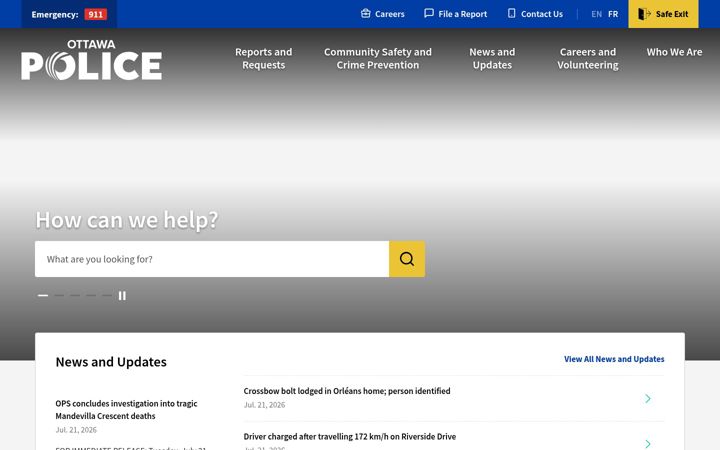Select the fourth carousel slide indicator
Image resolution: width=720 pixels, height=450 pixels.
tap(91, 295)
